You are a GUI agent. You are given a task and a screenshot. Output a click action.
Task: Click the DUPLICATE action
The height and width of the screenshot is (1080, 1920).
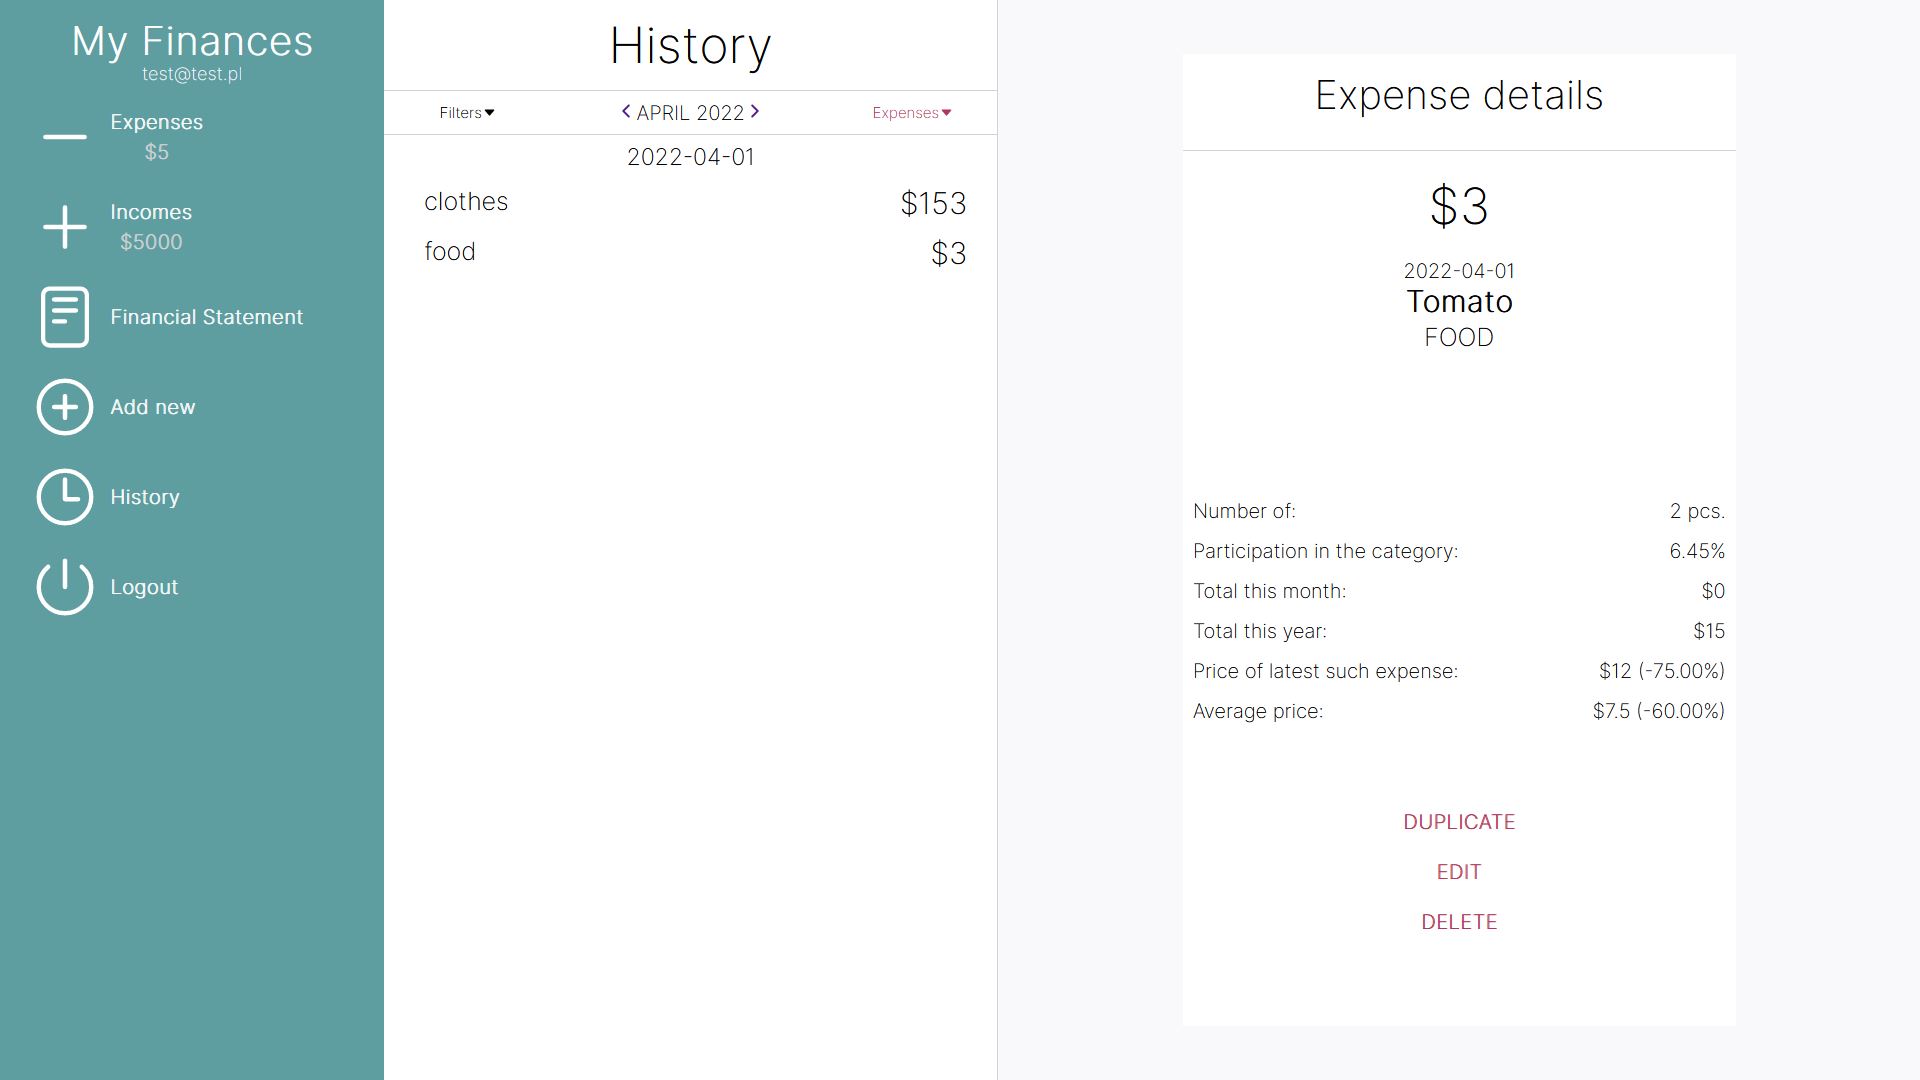(x=1458, y=821)
